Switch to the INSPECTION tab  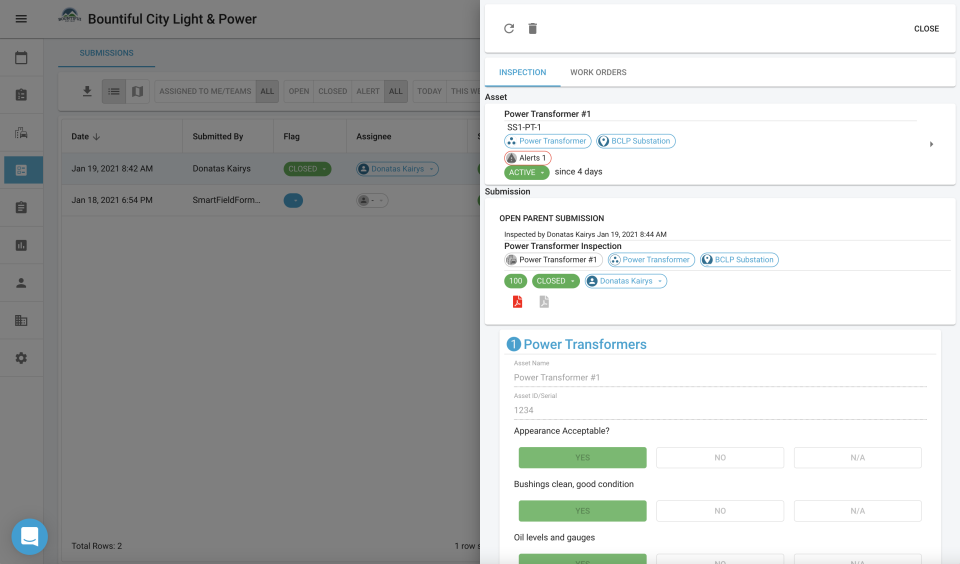(x=522, y=72)
